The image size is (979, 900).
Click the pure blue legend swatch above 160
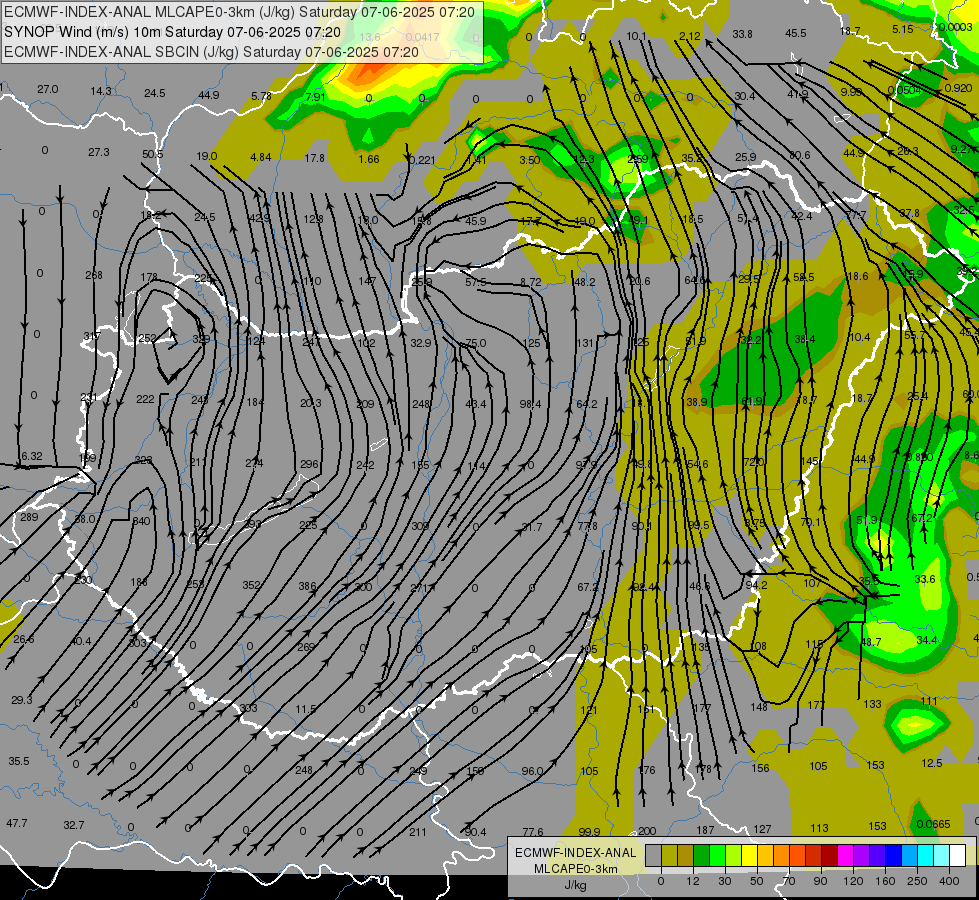[893, 855]
